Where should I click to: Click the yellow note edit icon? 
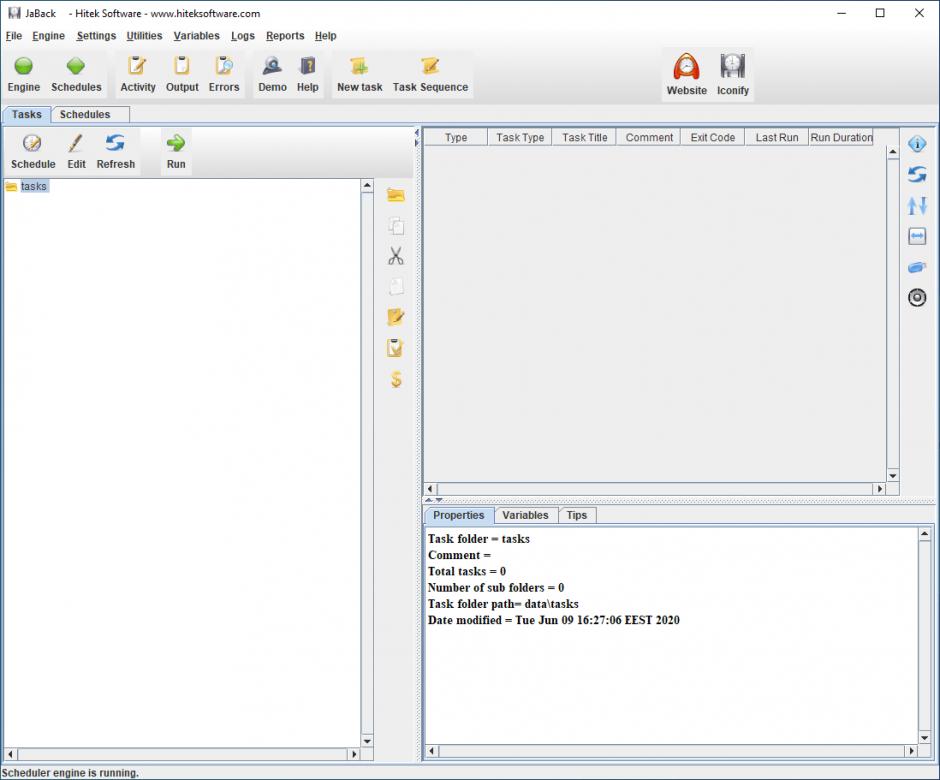point(396,317)
